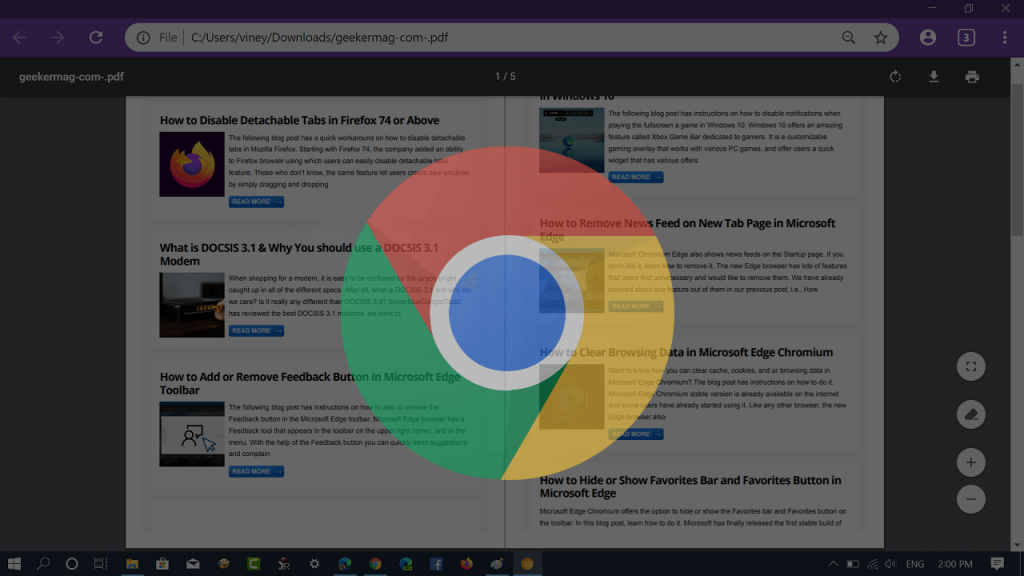Click the Xbox Game Bar article thumbnail

click(x=571, y=140)
